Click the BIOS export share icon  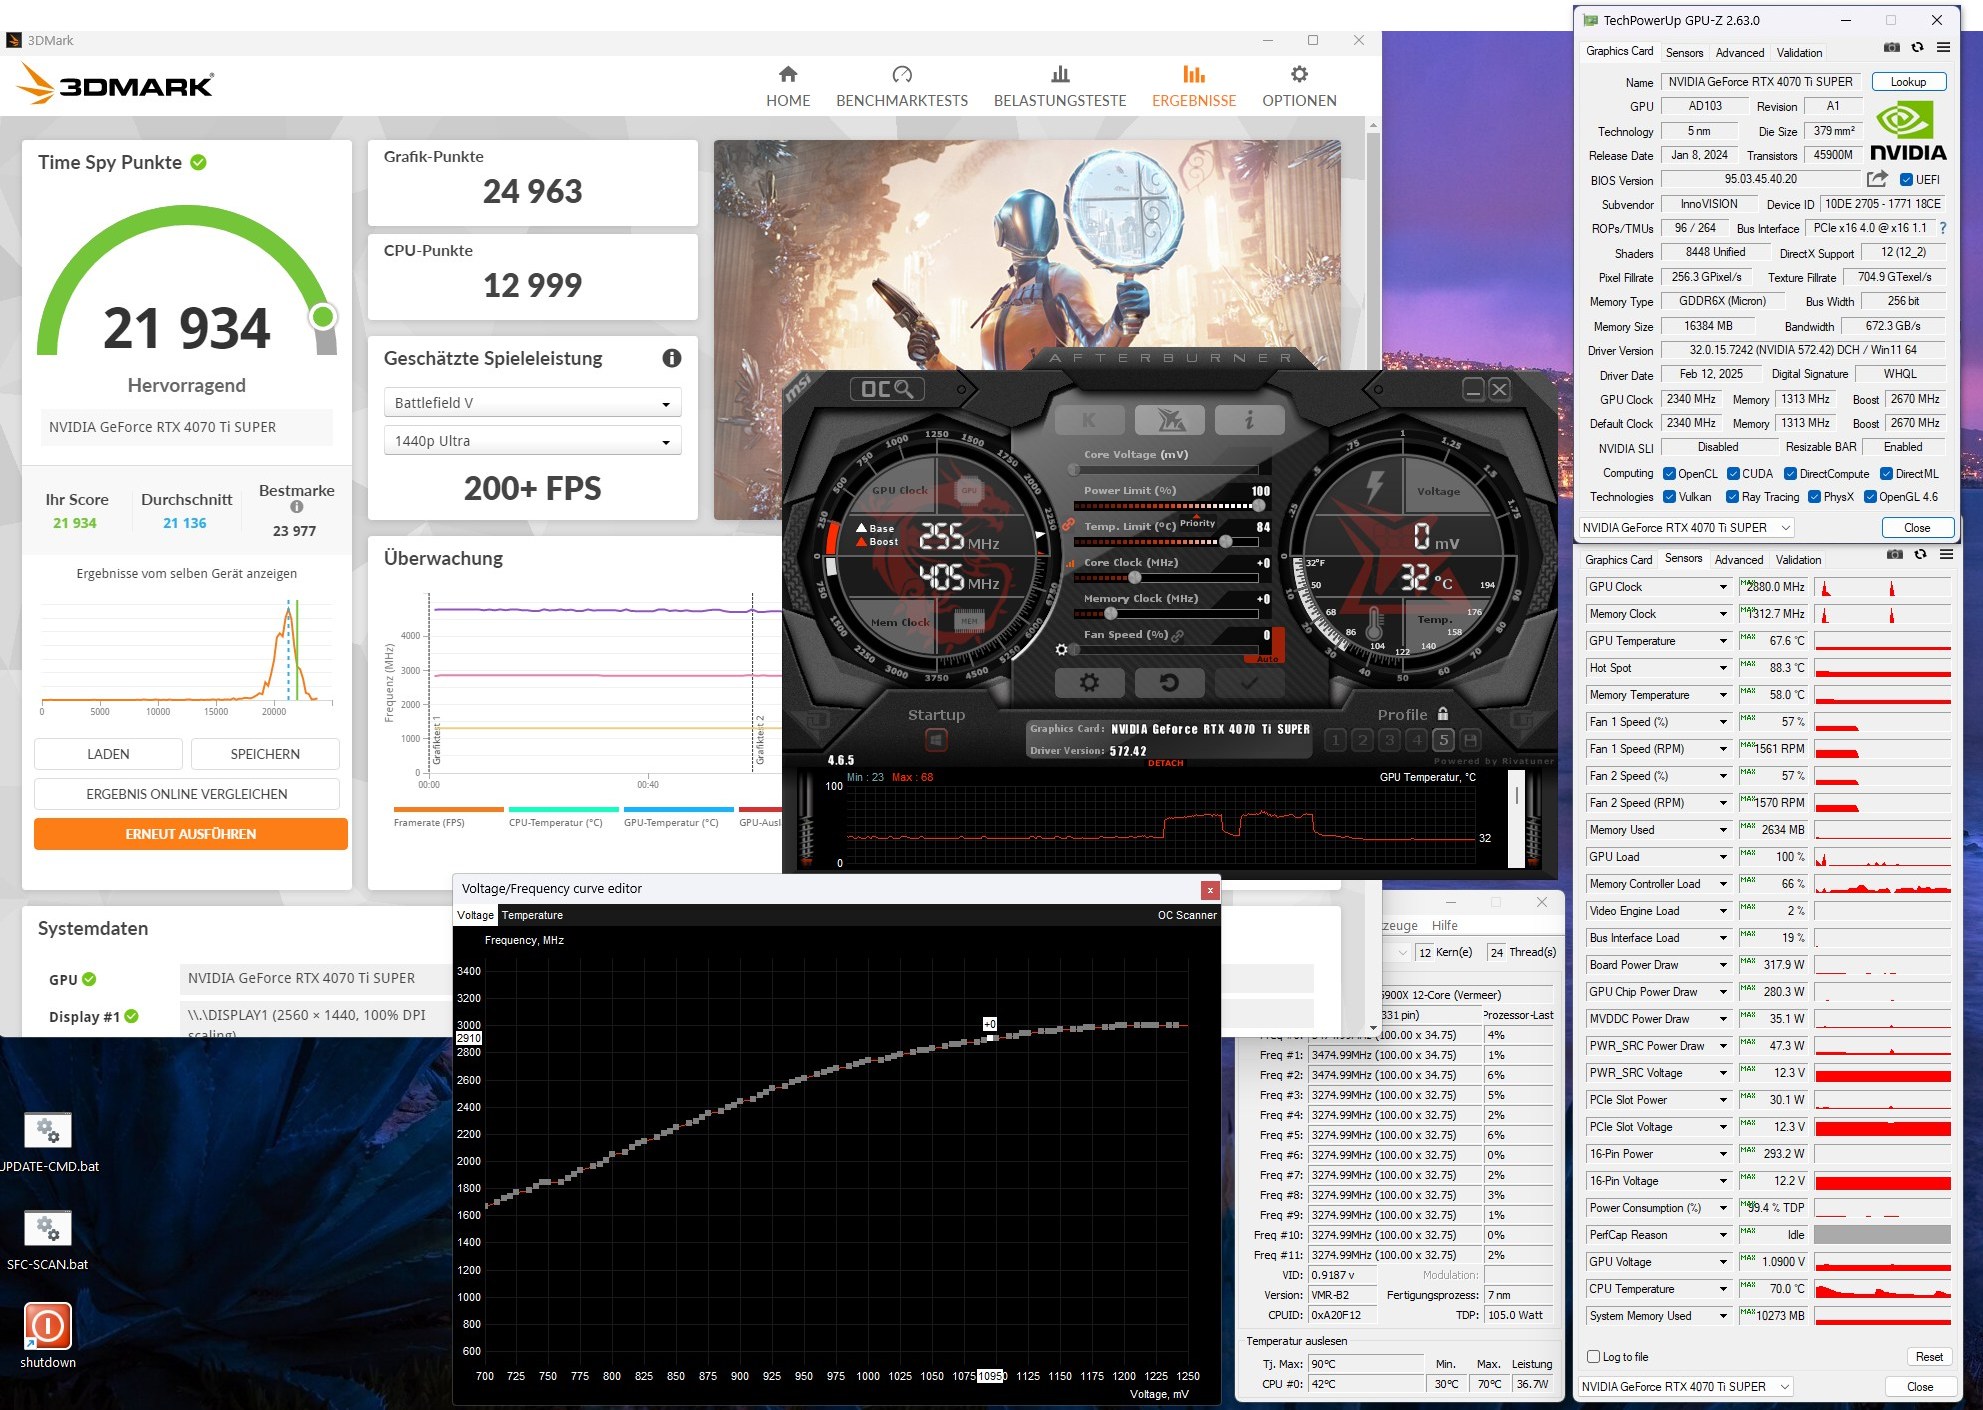[1877, 179]
